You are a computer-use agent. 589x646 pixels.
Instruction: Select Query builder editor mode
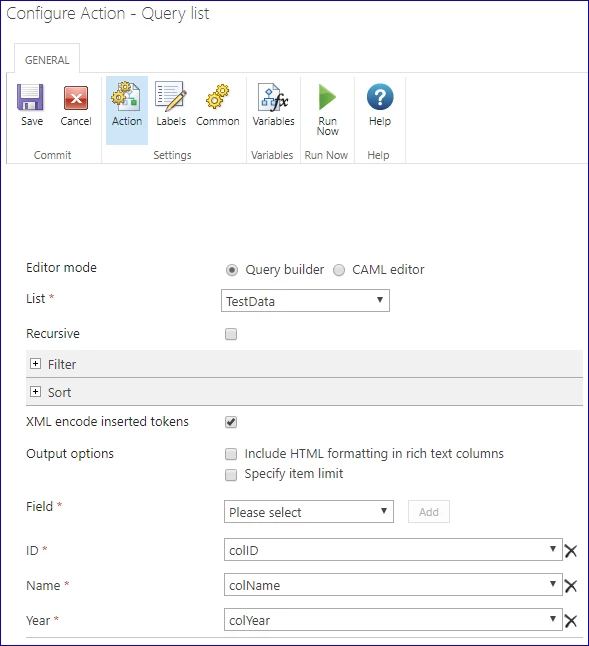coord(232,270)
